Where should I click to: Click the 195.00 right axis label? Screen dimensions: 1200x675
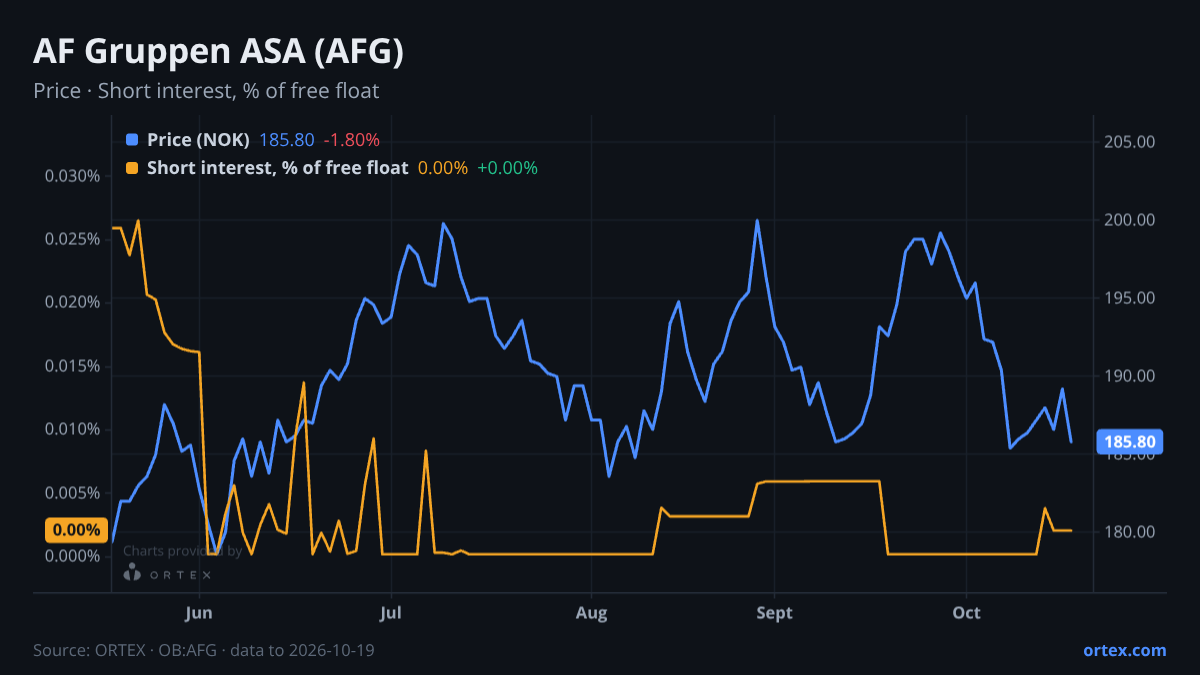(1129, 298)
